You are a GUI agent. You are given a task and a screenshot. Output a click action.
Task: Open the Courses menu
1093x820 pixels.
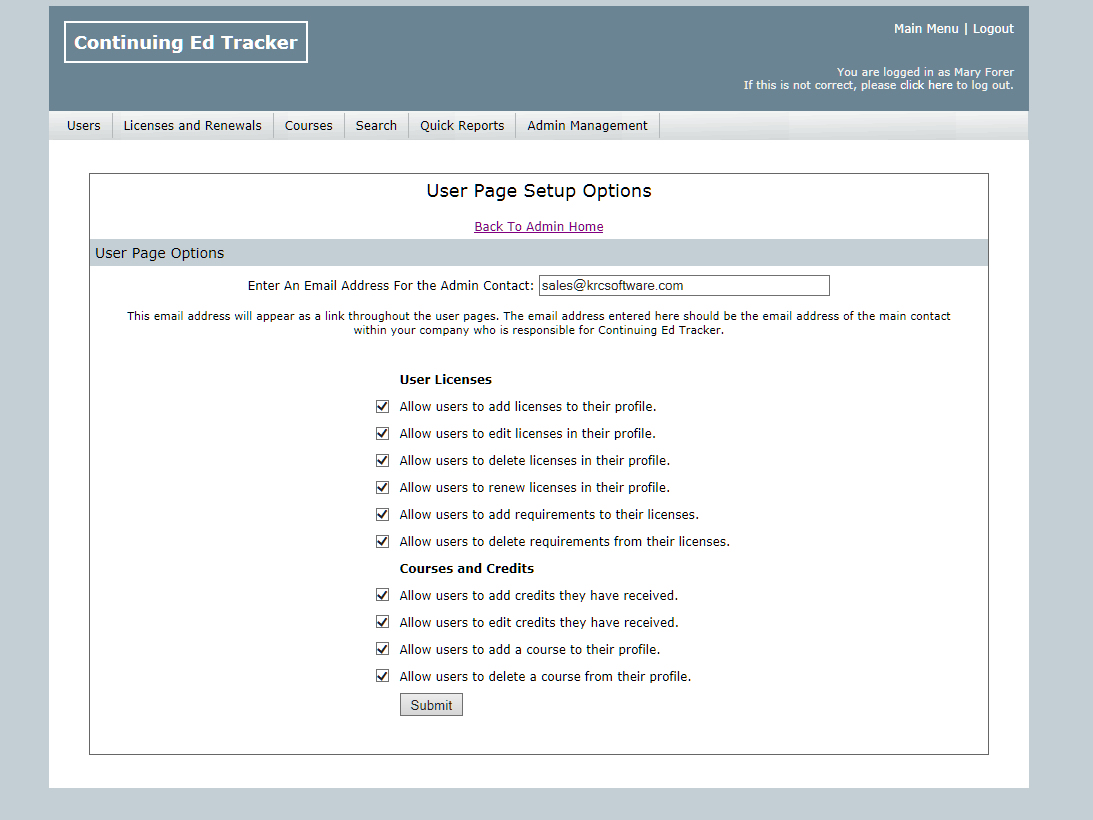point(308,126)
